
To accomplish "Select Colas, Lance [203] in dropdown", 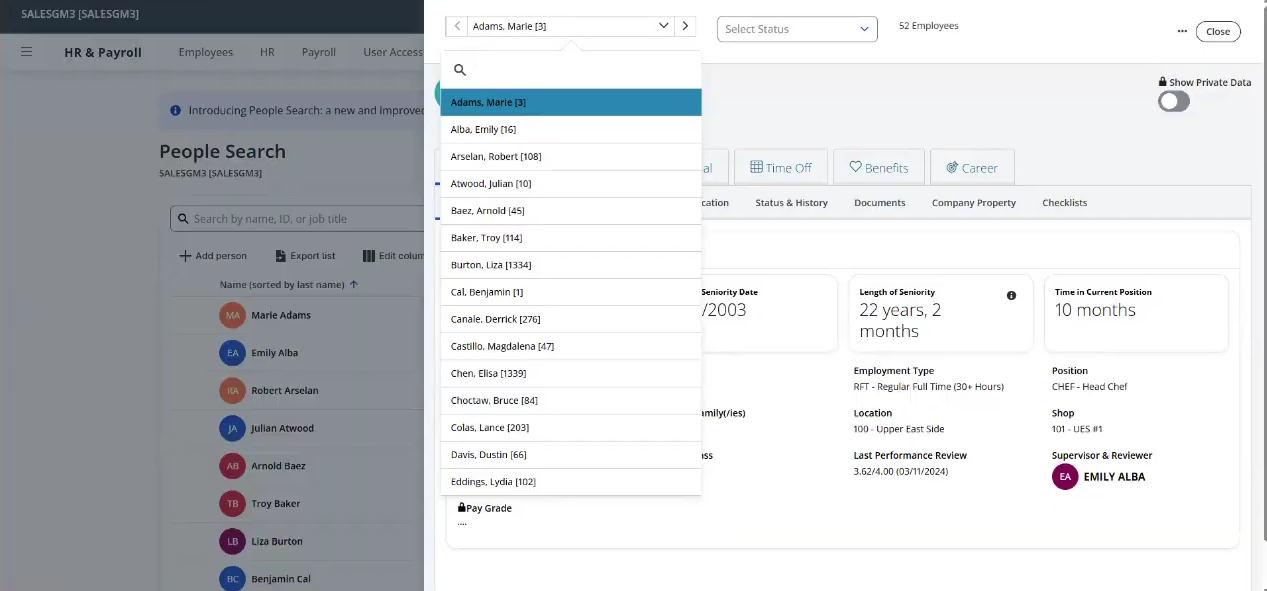I will pos(571,427).
